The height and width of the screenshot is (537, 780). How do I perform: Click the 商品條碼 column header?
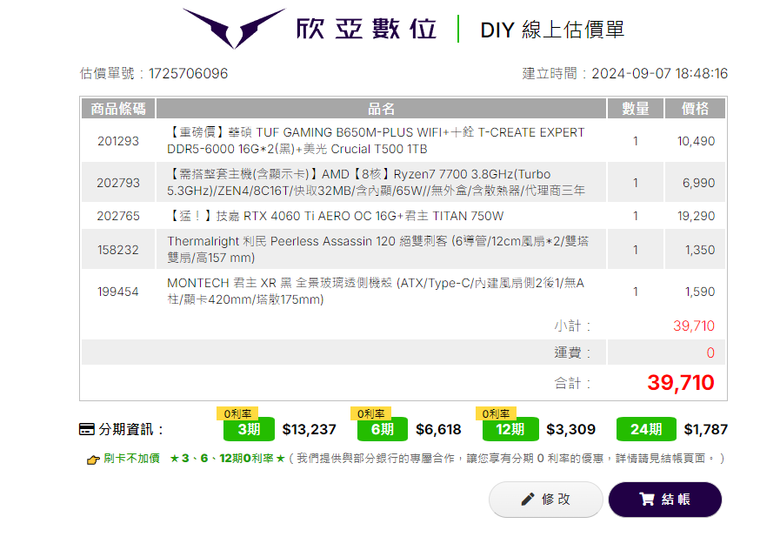118,108
